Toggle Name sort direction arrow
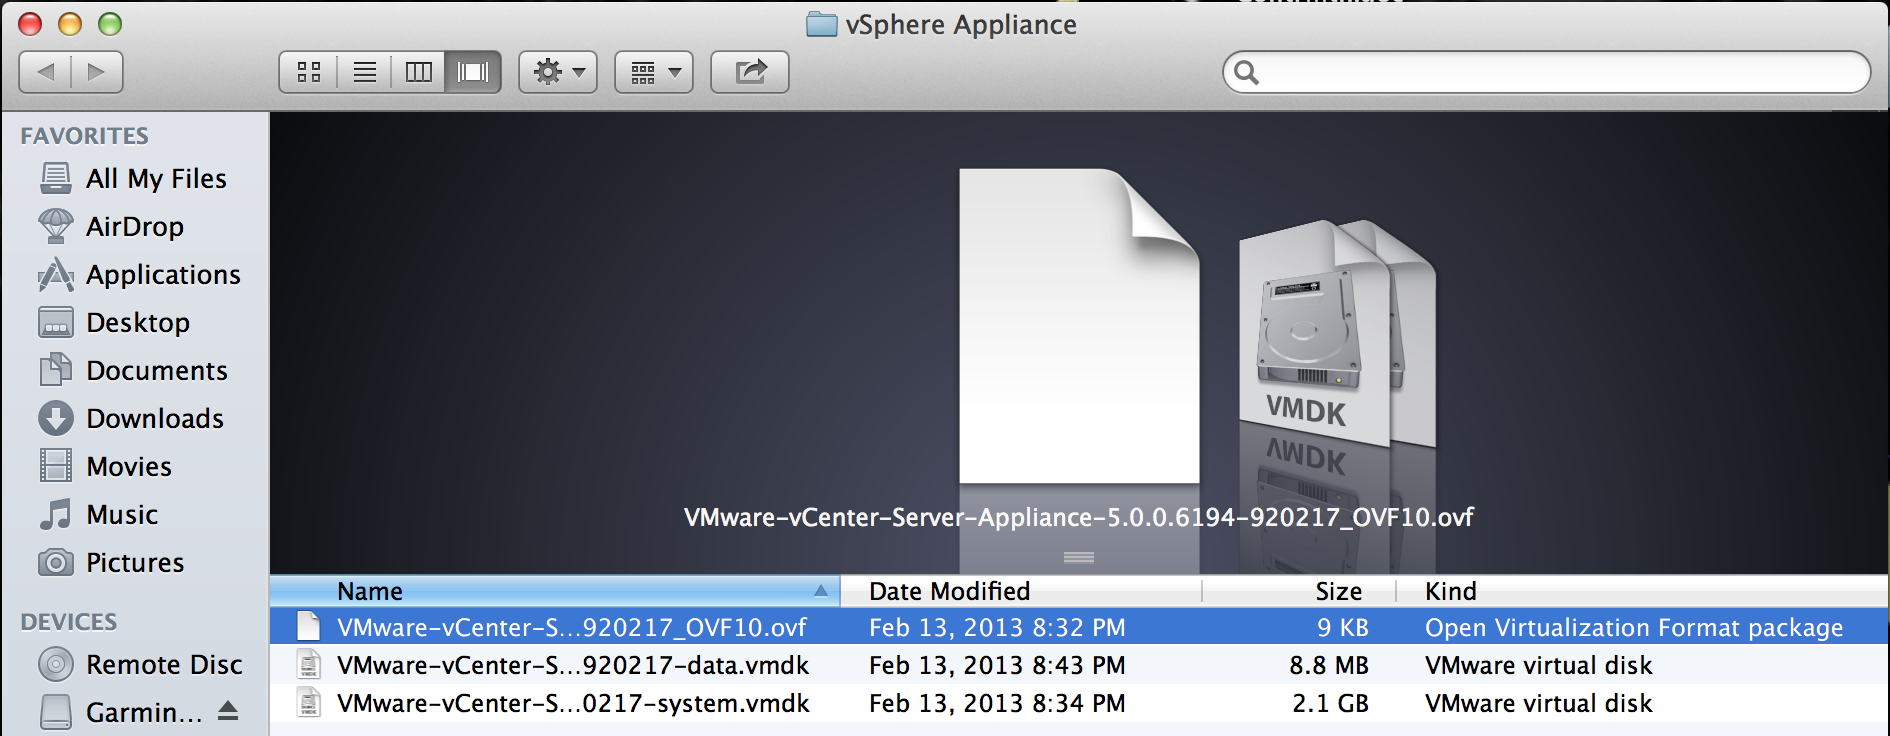Screen dimensions: 1890x736 click(x=821, y=591)
